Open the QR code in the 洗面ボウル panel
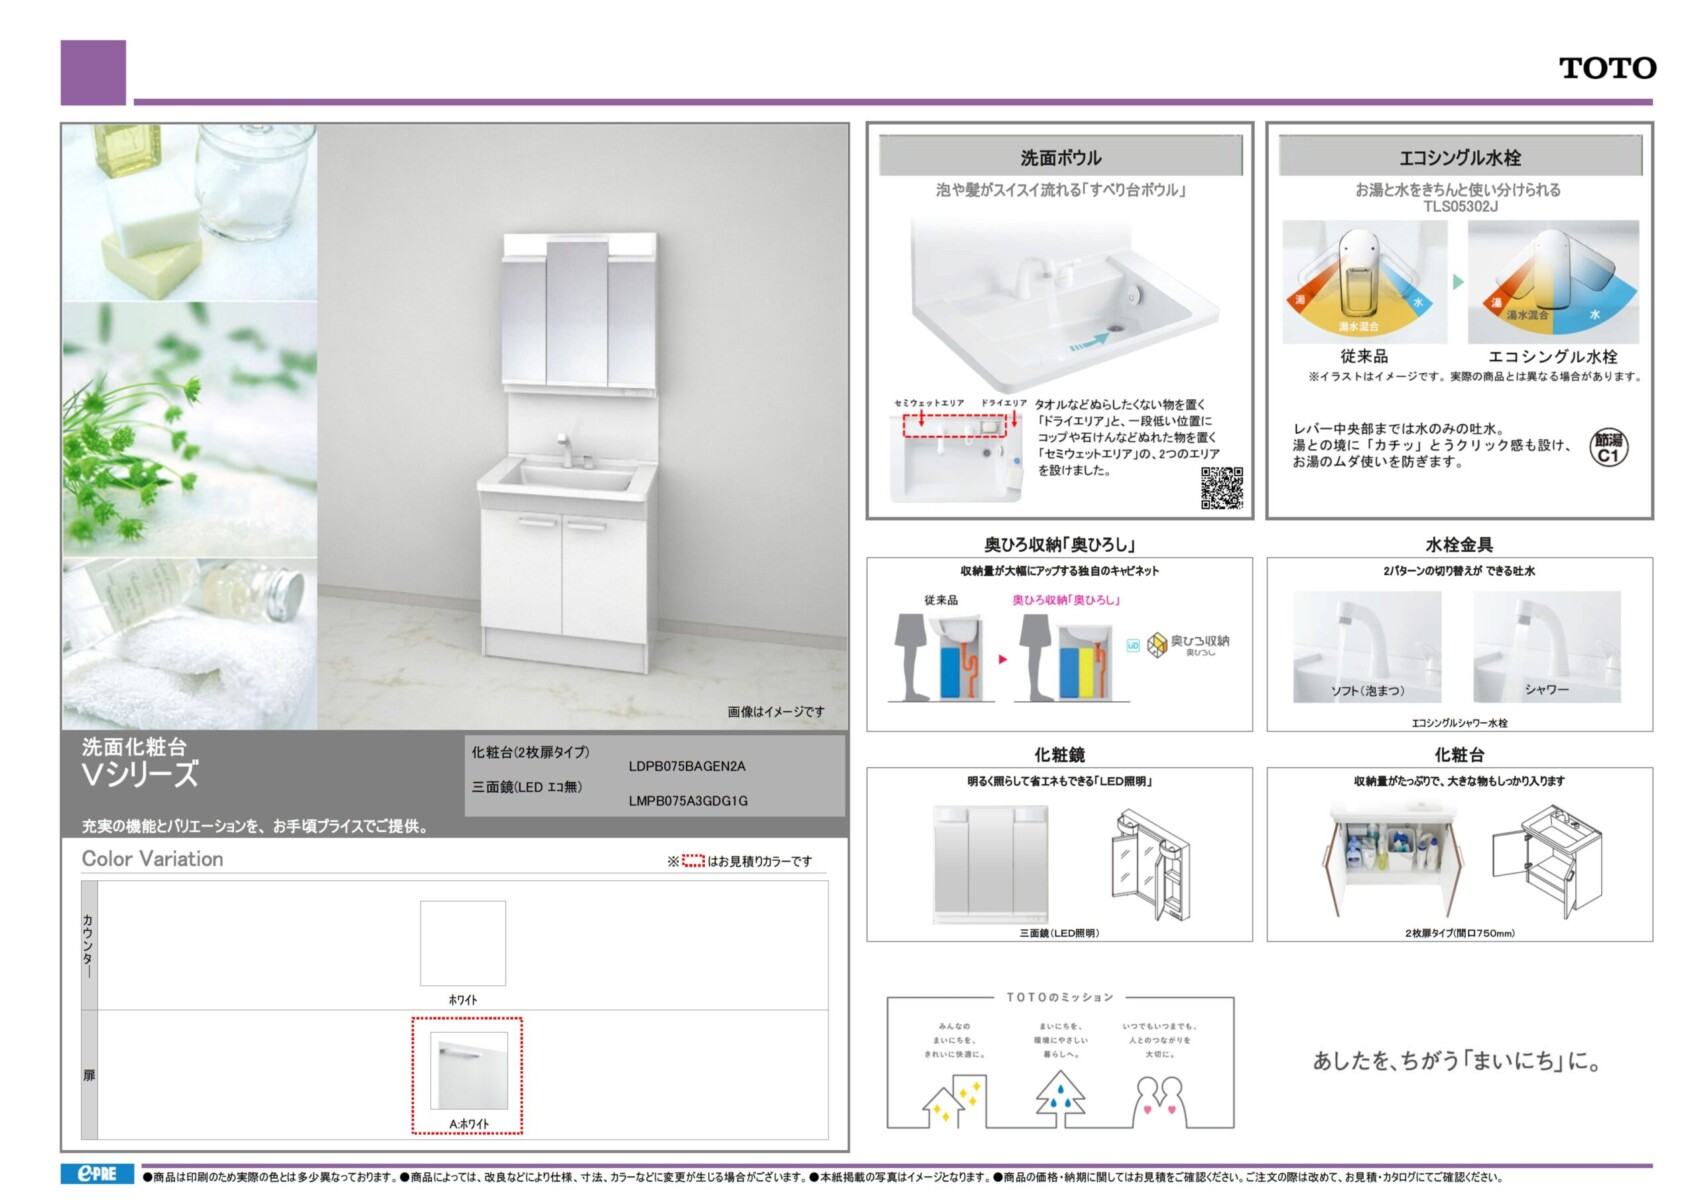Image resolution: width=1698 pixels, height=1200 pixels. coord(1221,488)
